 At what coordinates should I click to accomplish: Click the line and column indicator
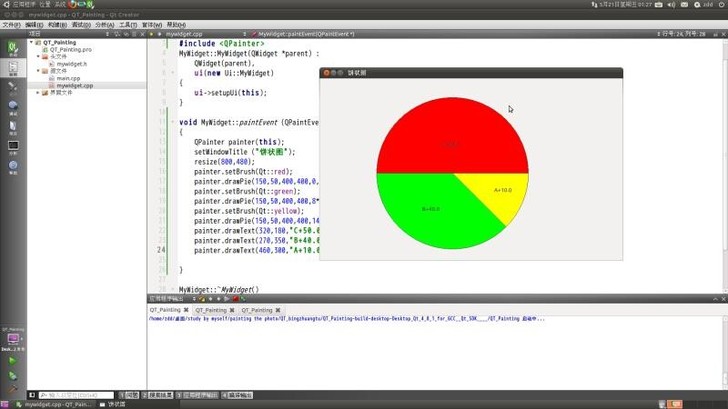tap(683, 34)
